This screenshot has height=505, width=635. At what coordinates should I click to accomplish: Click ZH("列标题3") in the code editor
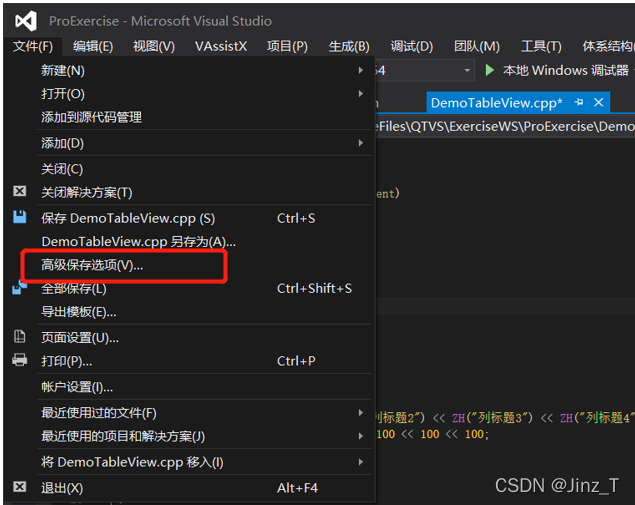493,418
